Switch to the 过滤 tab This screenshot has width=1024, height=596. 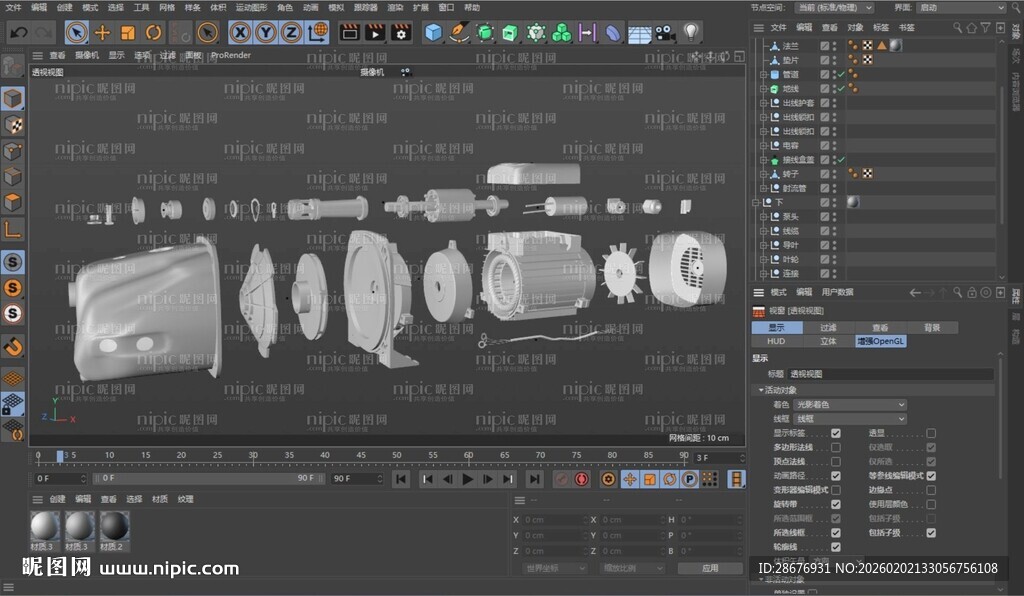tap(828, 327)
